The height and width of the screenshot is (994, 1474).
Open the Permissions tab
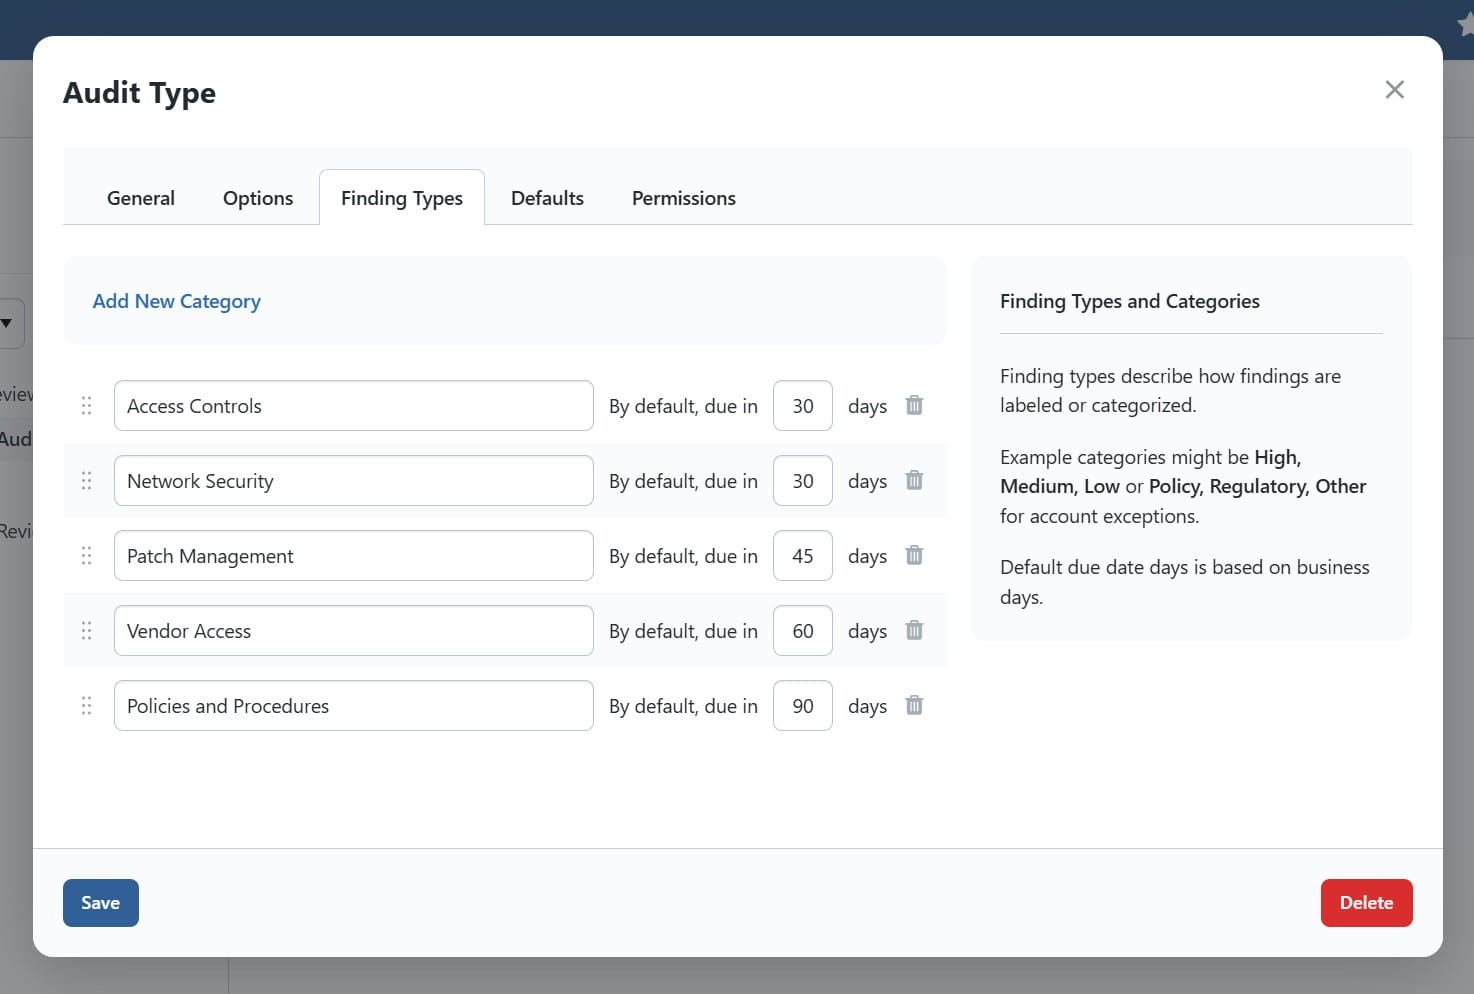coord(684,198)
